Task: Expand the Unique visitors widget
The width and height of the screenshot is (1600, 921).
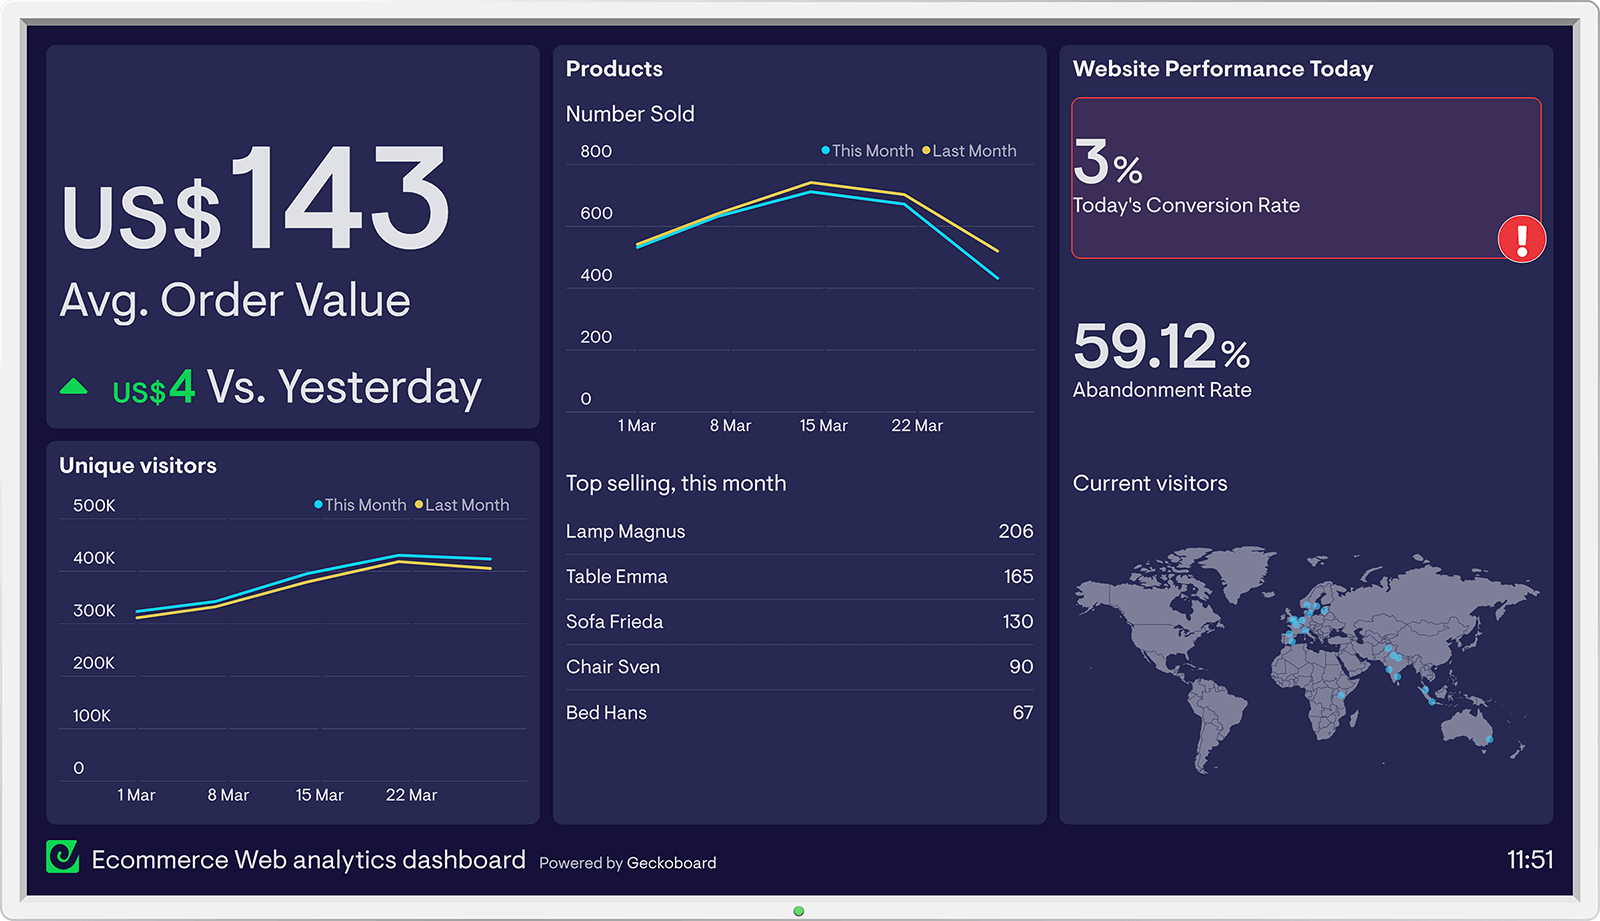Action: tap(138, 465)
